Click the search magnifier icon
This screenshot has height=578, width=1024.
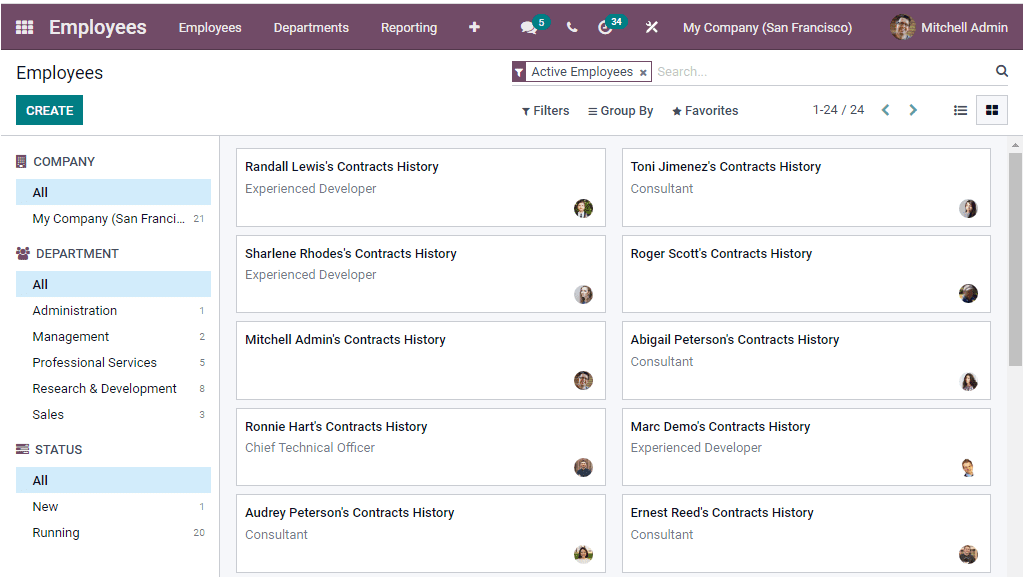tap(1001, 71)
